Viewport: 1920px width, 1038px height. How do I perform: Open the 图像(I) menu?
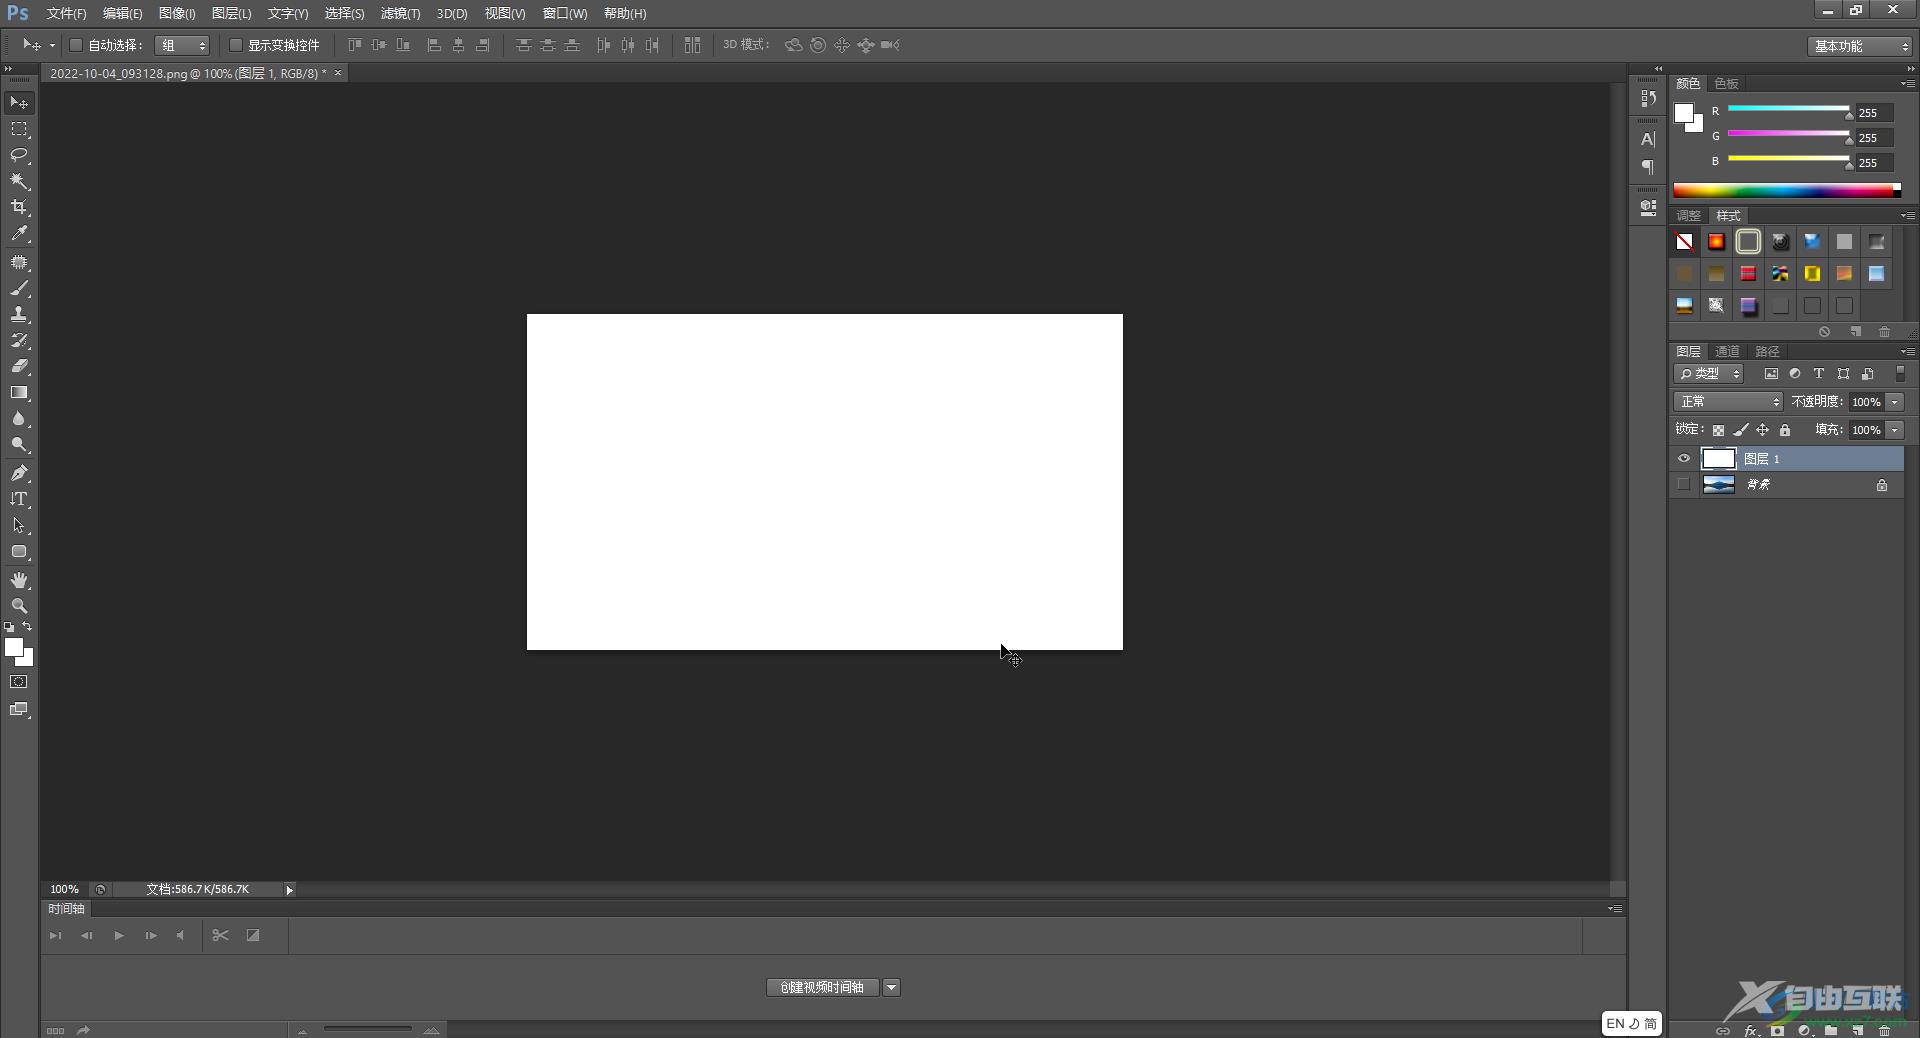tap(177, 14)
